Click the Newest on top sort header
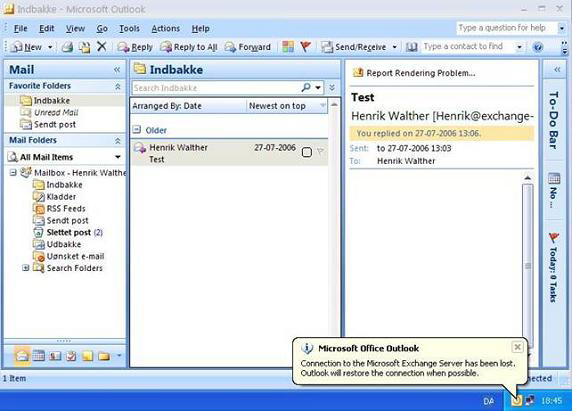The image size is (572, 411). coord(287,106)
